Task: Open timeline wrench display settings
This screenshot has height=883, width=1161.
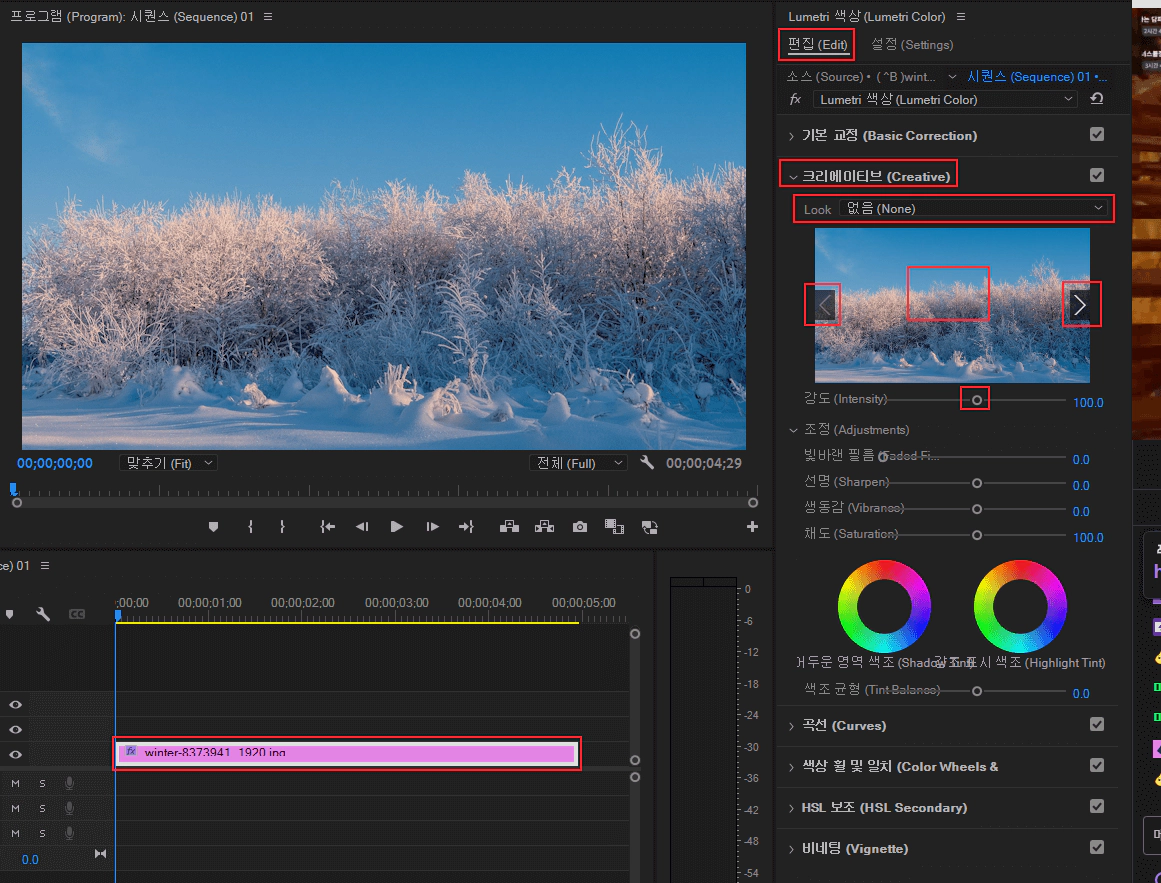Action: (43, 614)
